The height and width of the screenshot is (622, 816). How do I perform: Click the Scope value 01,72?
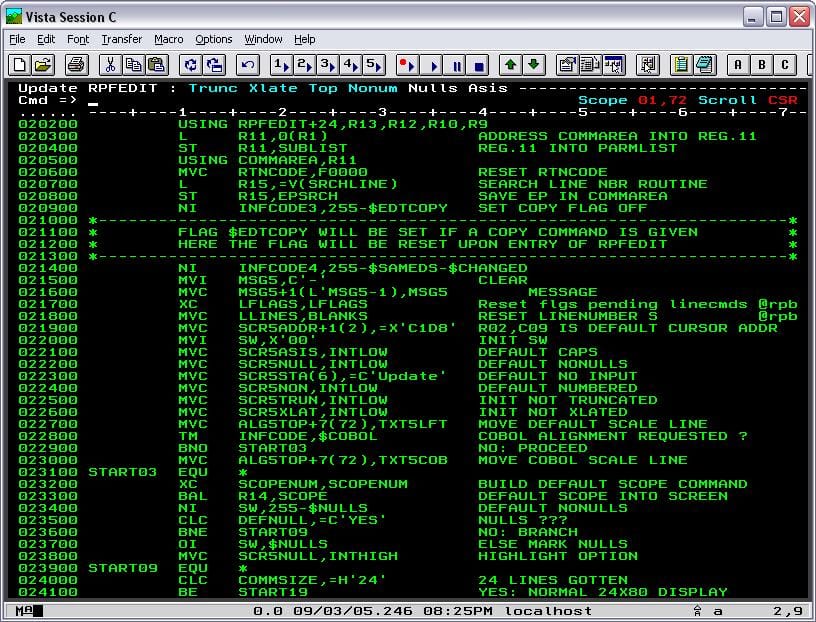click(x=662, y=100)
